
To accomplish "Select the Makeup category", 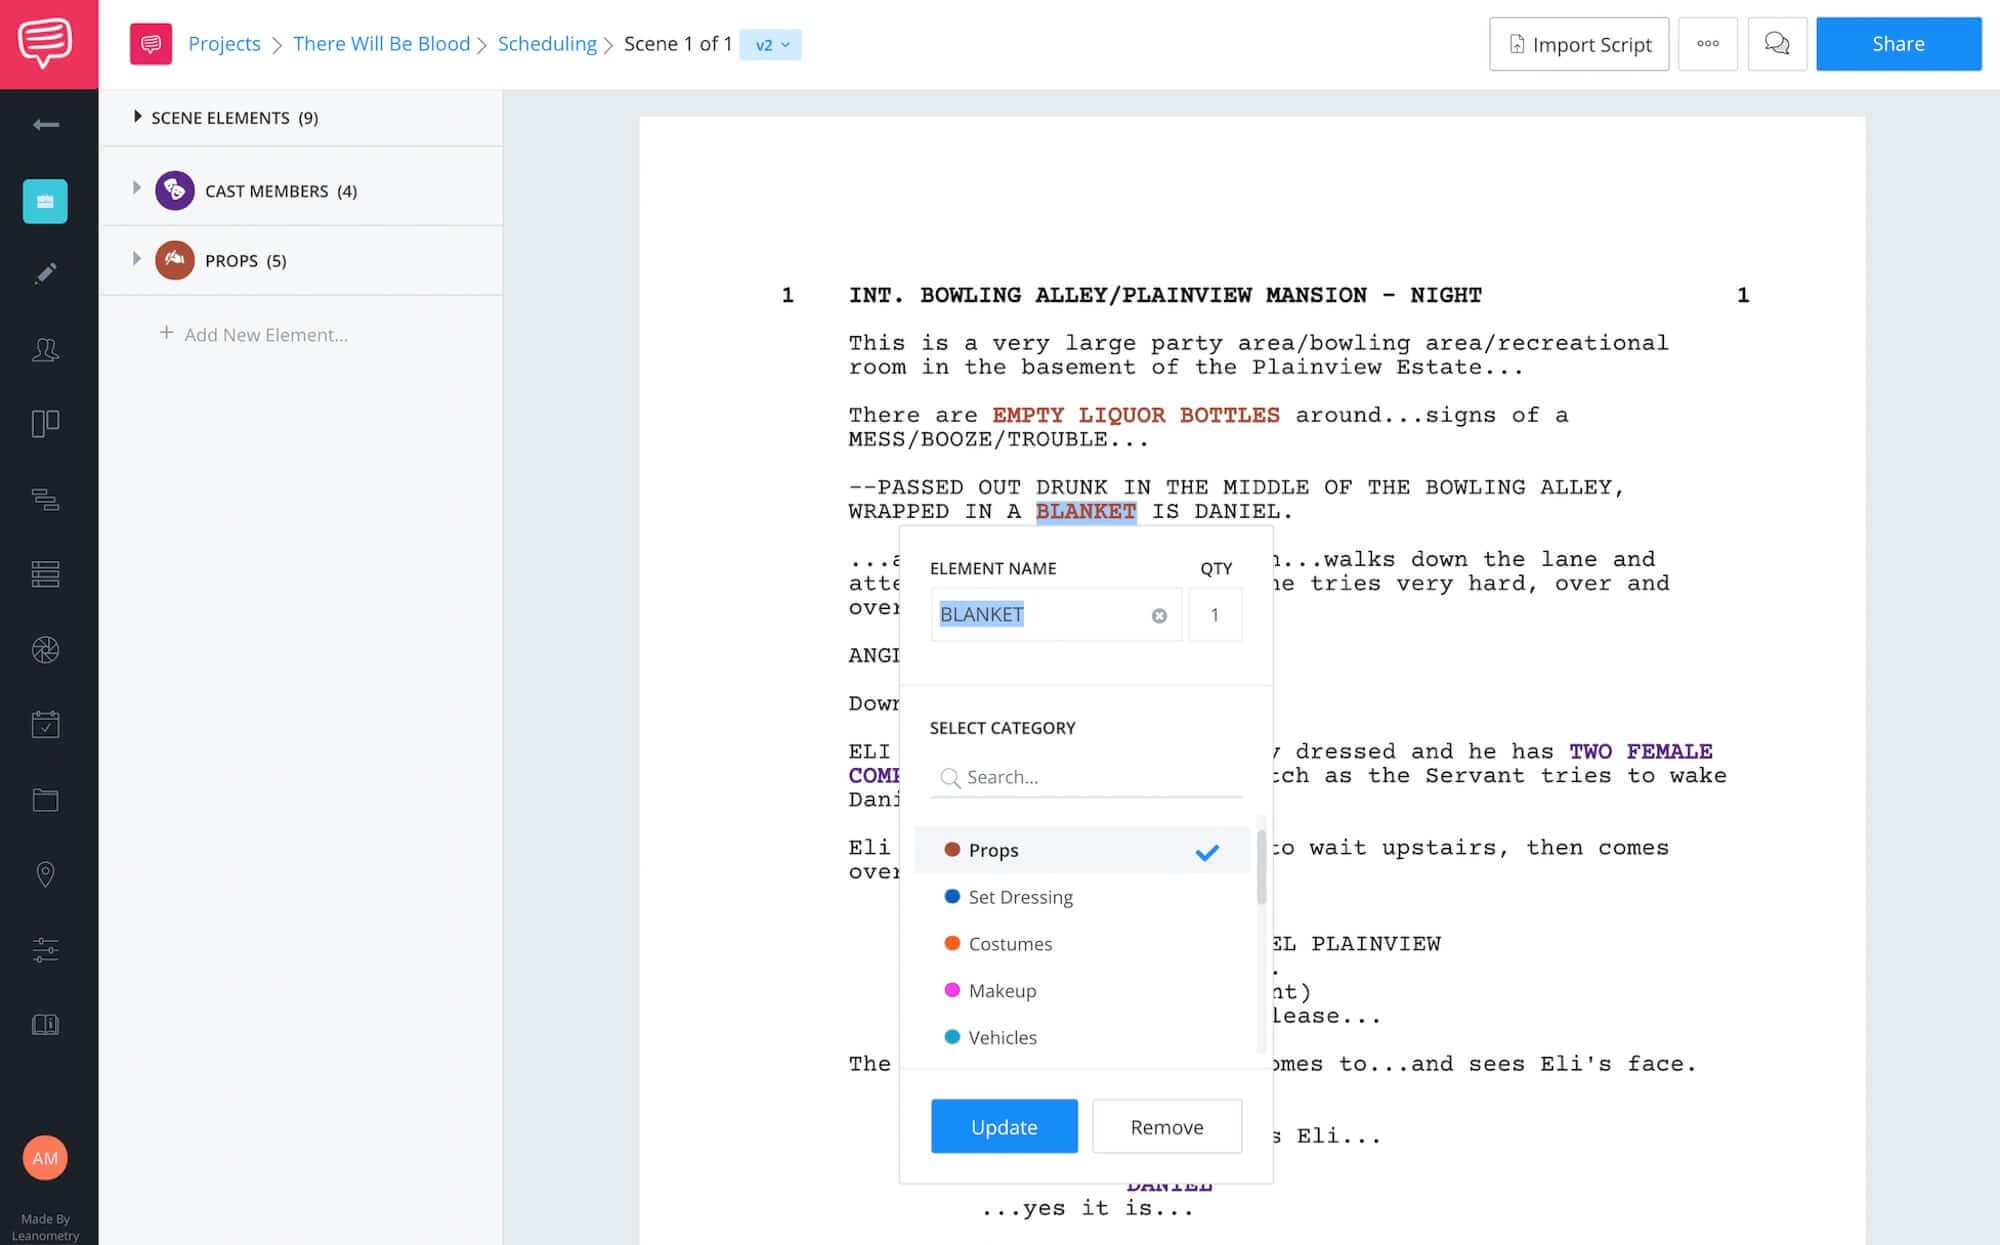I will pos(1082,991).
